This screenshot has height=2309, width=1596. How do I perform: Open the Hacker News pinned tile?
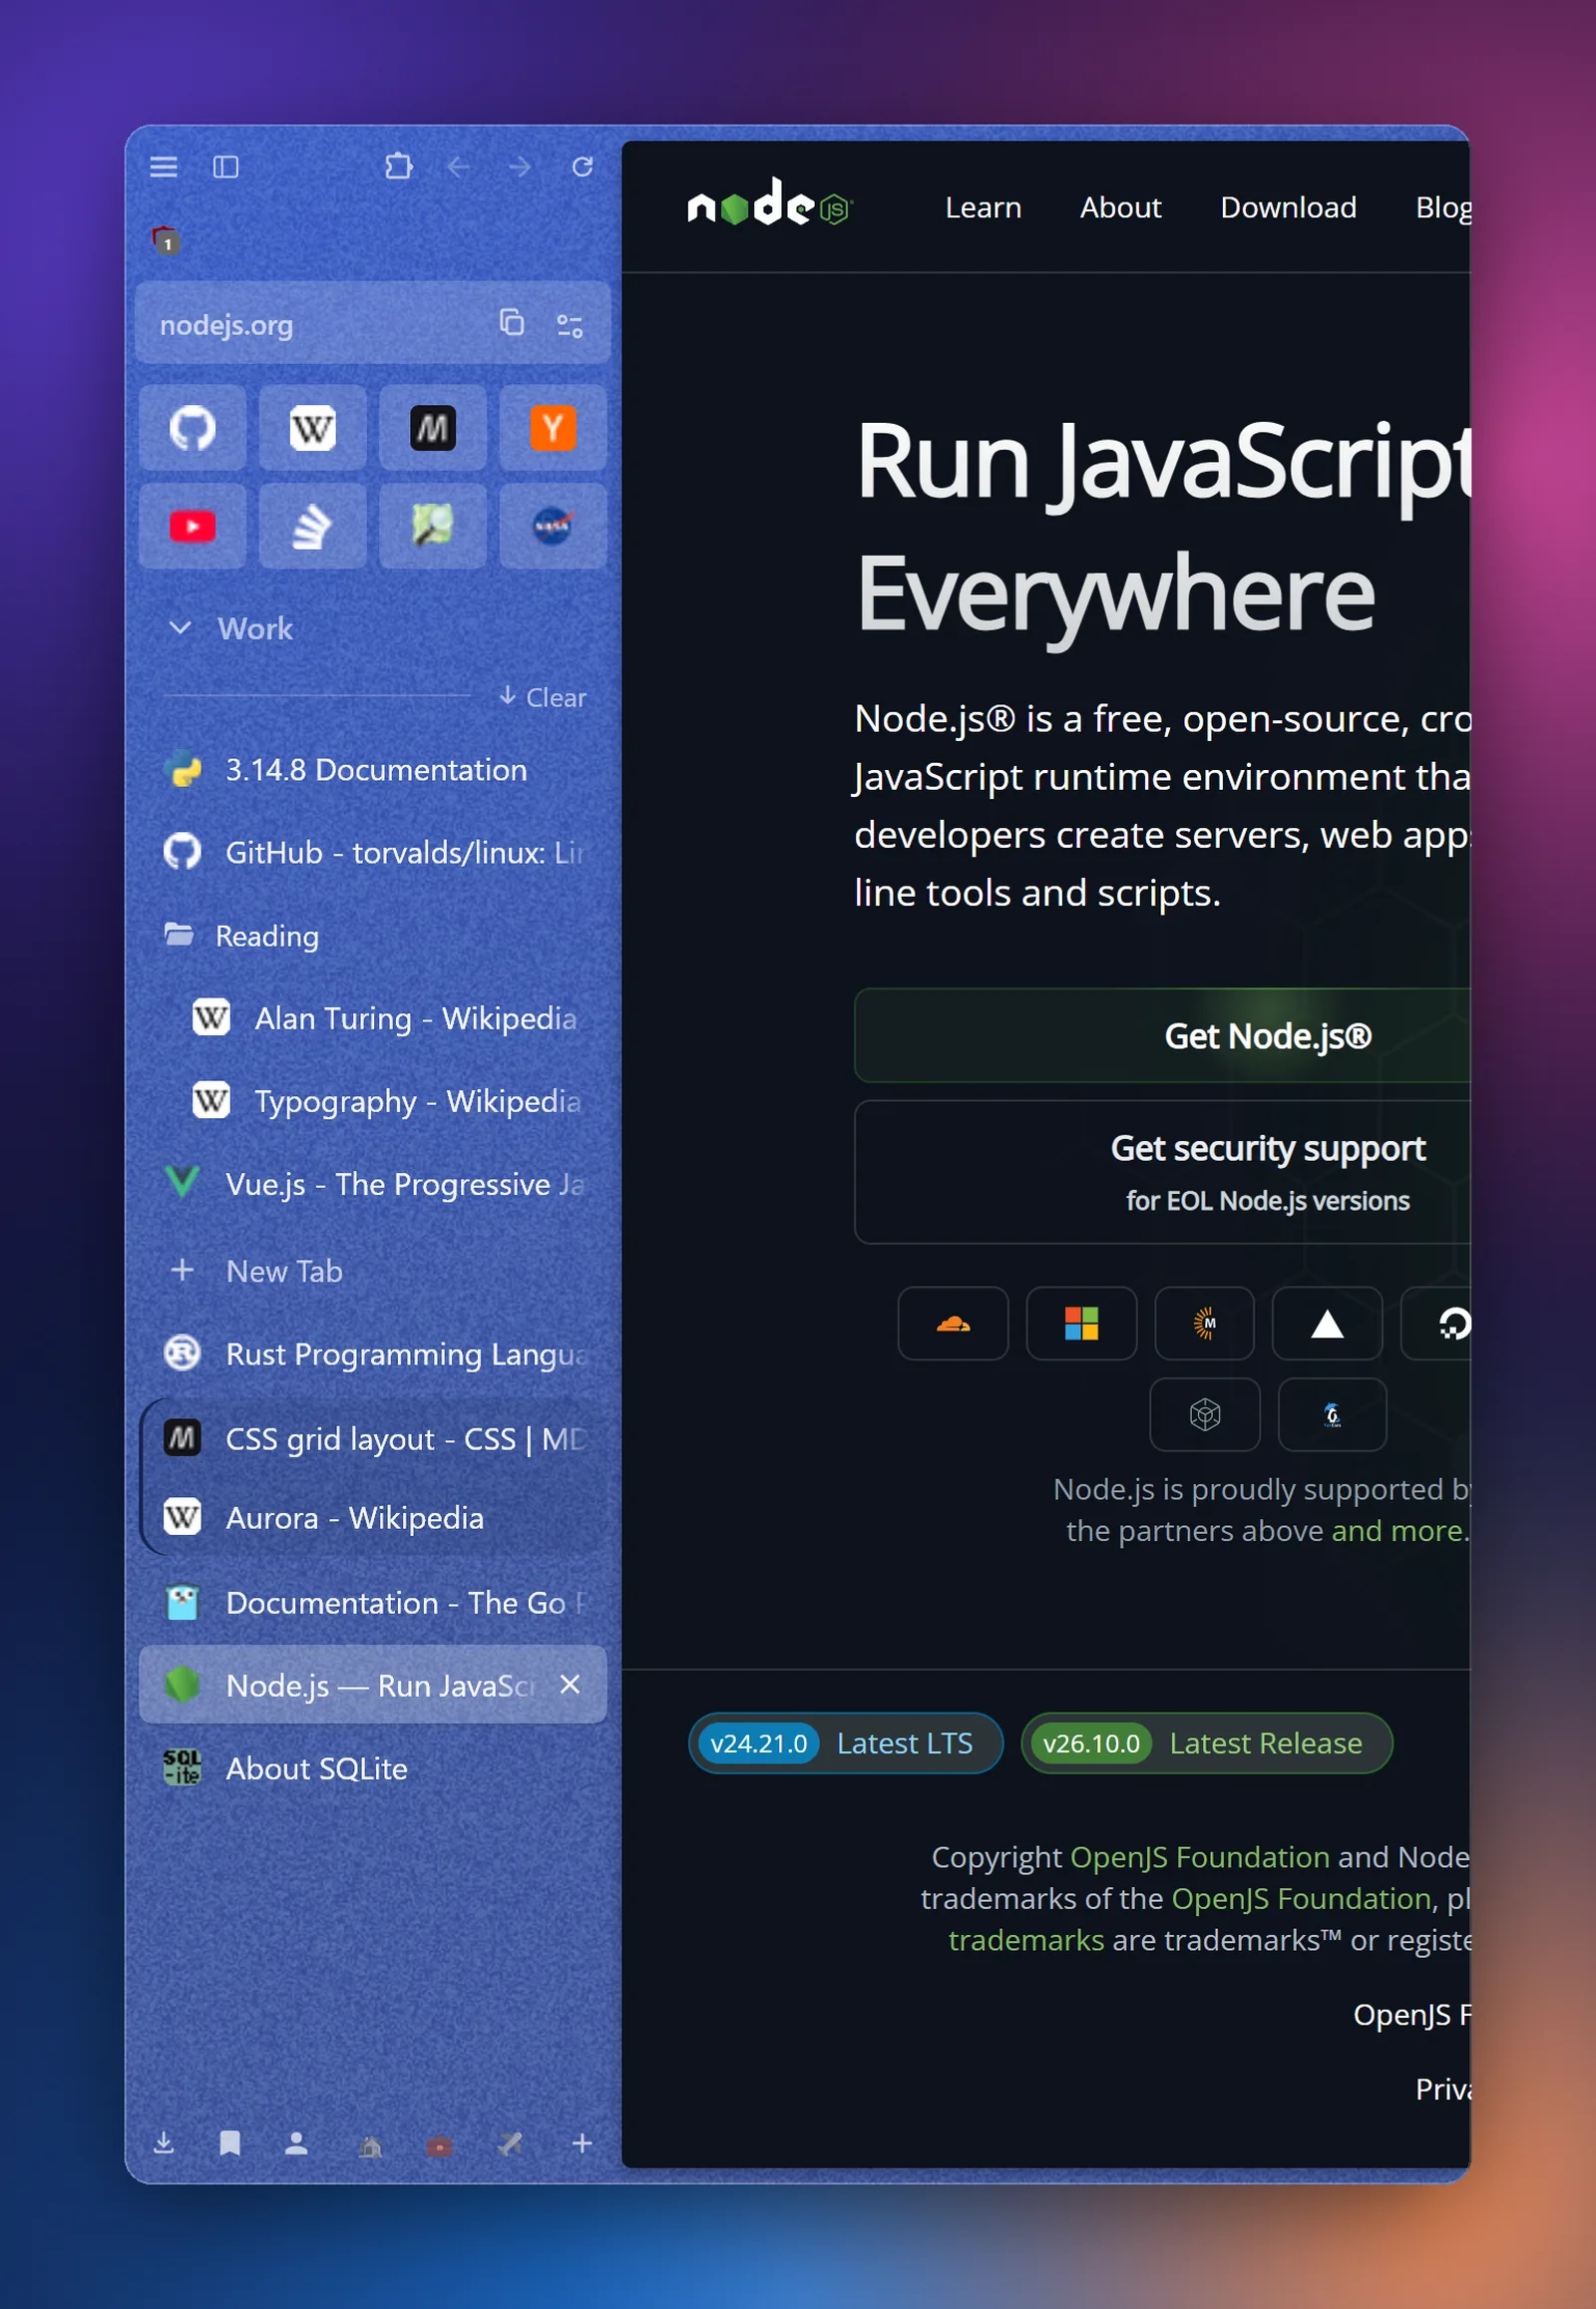[x=553, y=428]
